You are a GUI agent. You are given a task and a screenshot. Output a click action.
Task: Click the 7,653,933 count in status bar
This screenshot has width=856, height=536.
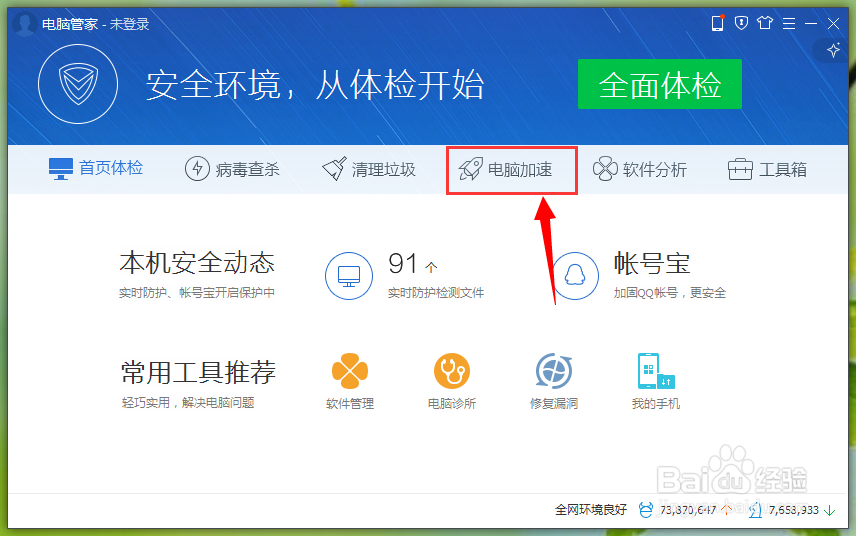(794, 510)
